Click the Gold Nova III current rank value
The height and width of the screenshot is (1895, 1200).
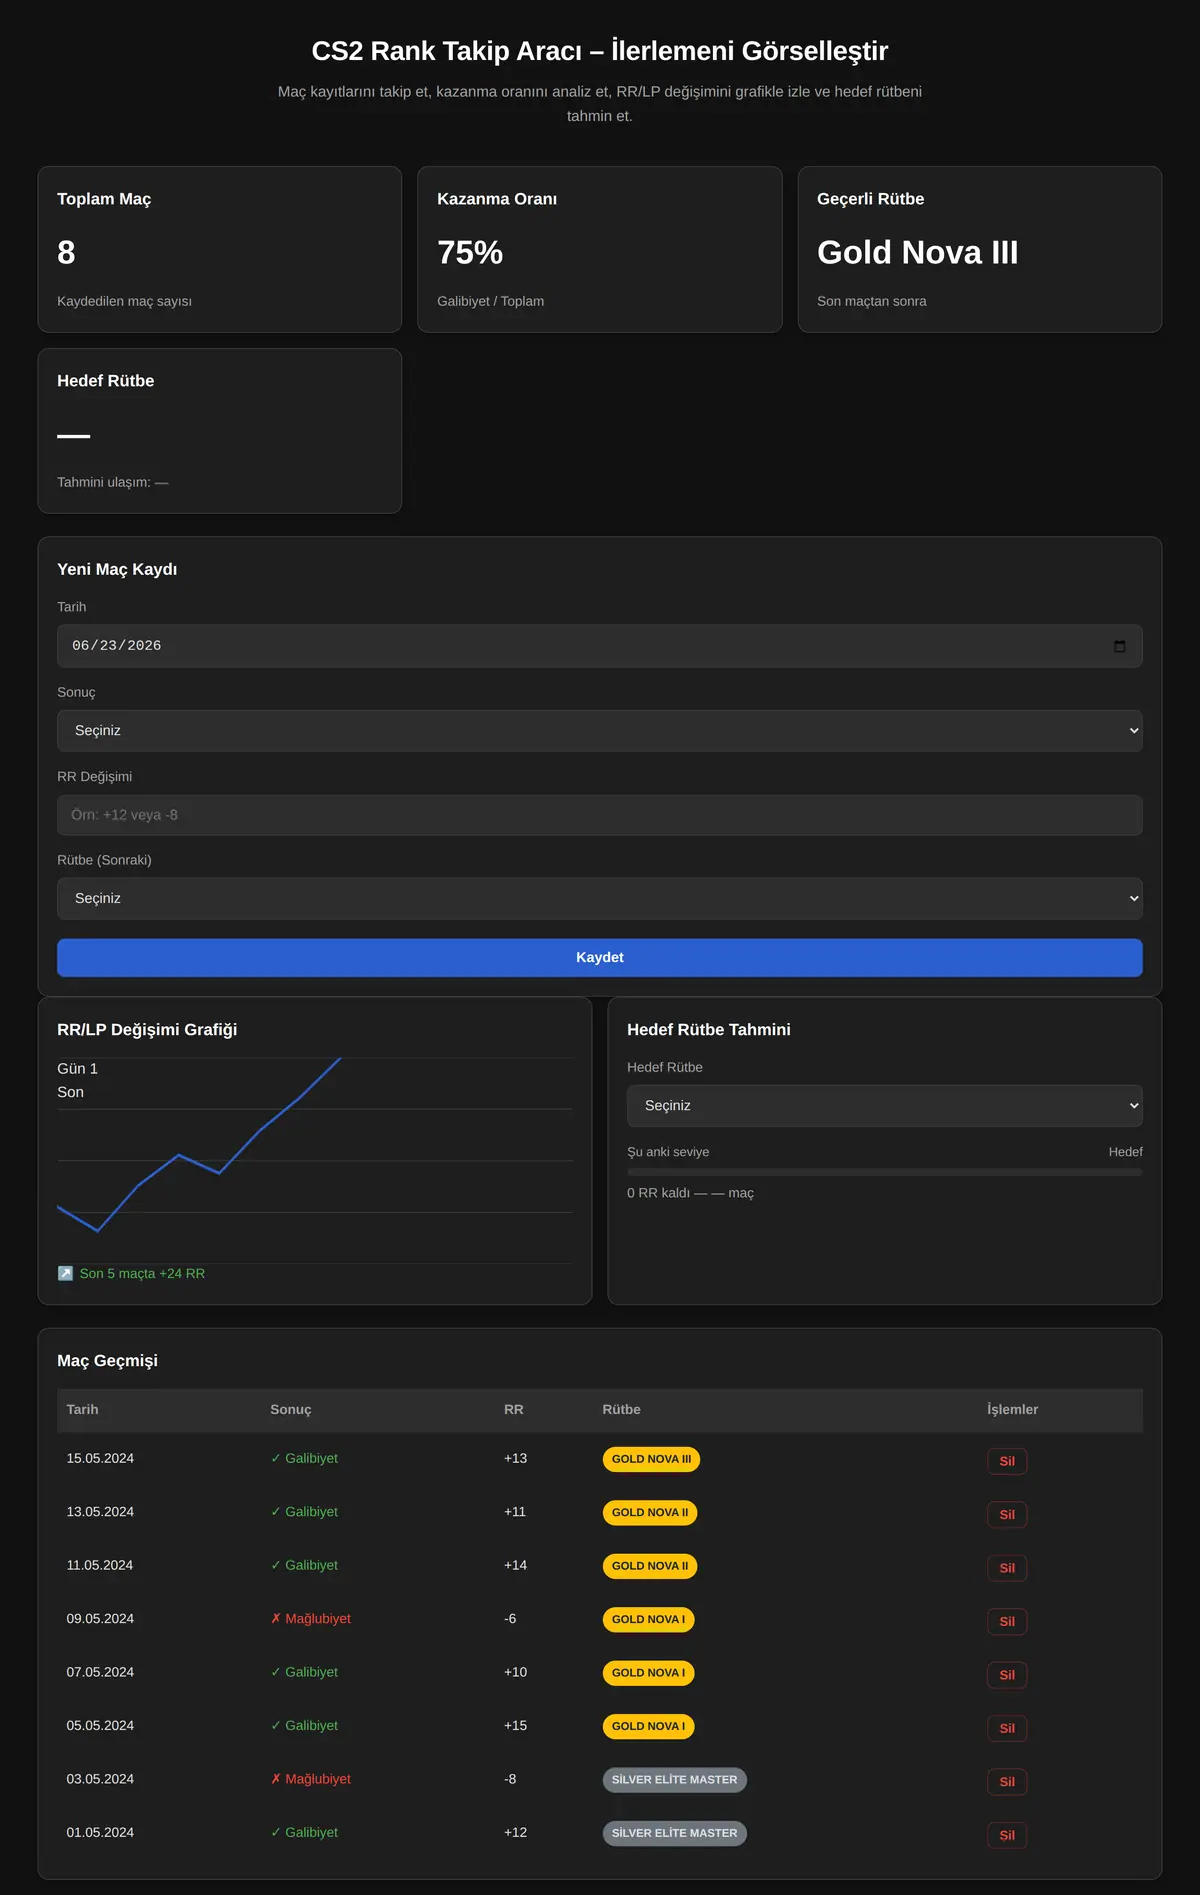[x=917, y=252]
